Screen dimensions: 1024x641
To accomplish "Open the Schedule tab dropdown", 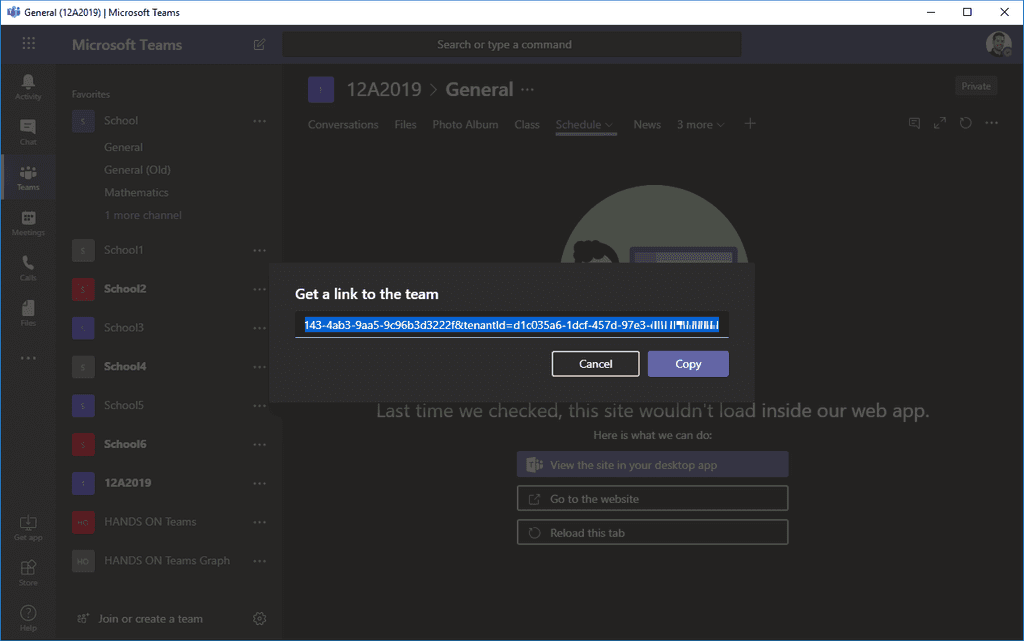I will click(x=609, y=125).
